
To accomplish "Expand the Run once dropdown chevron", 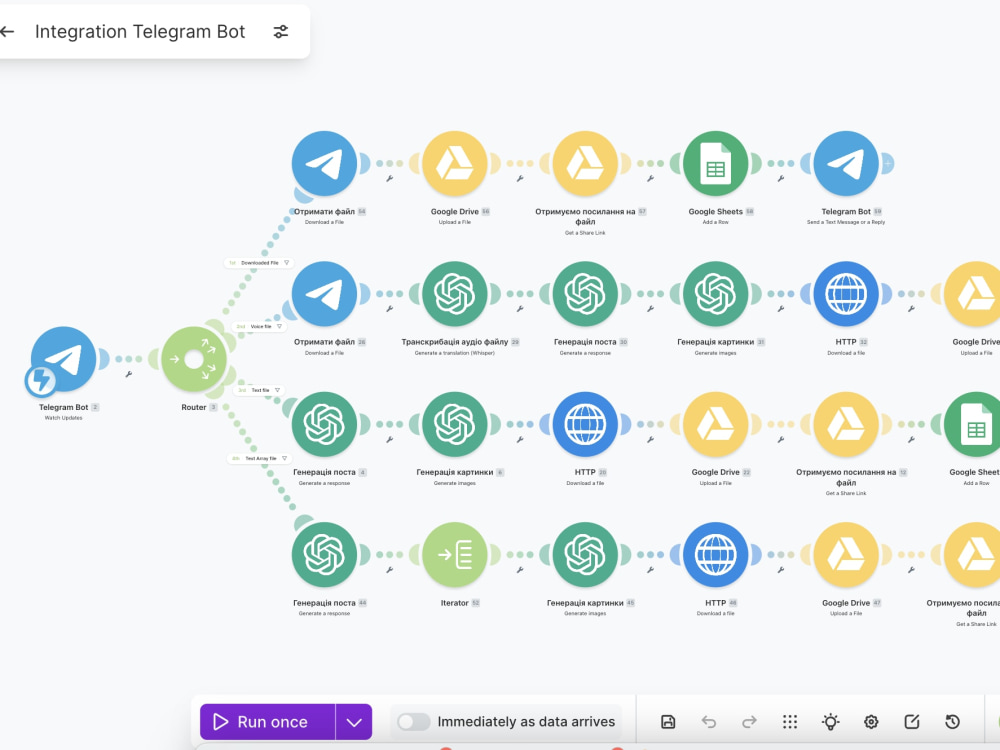I will (354, 722).
